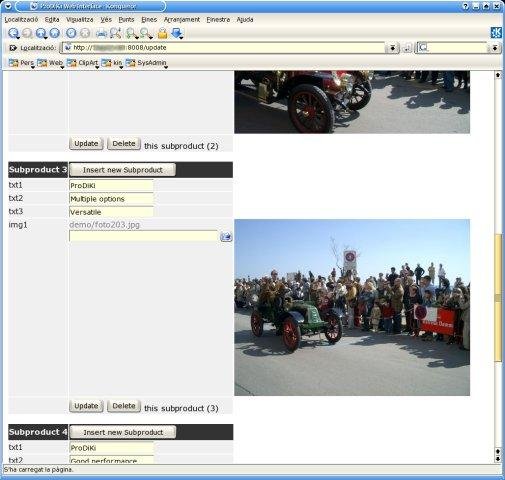Open file browse icon next to img1 field
Viewport: 505px width, 480px height.
tap(226, 237)
